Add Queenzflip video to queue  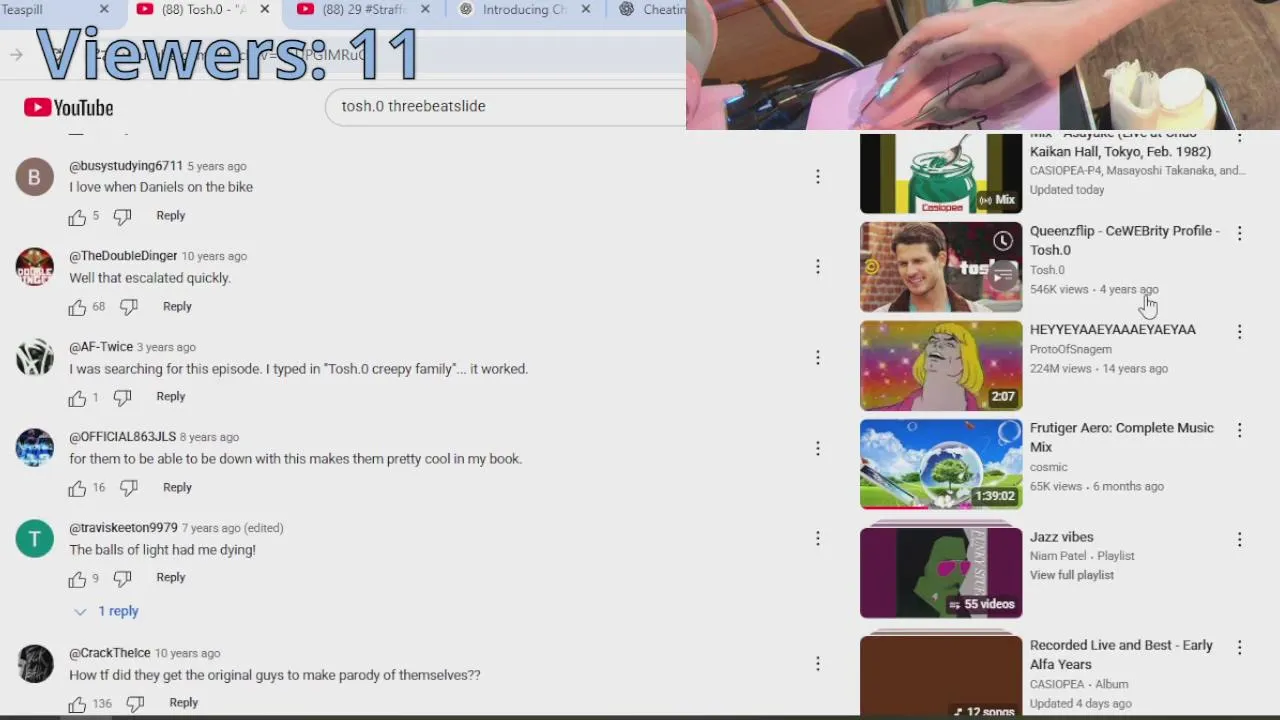click(1003, 277)
